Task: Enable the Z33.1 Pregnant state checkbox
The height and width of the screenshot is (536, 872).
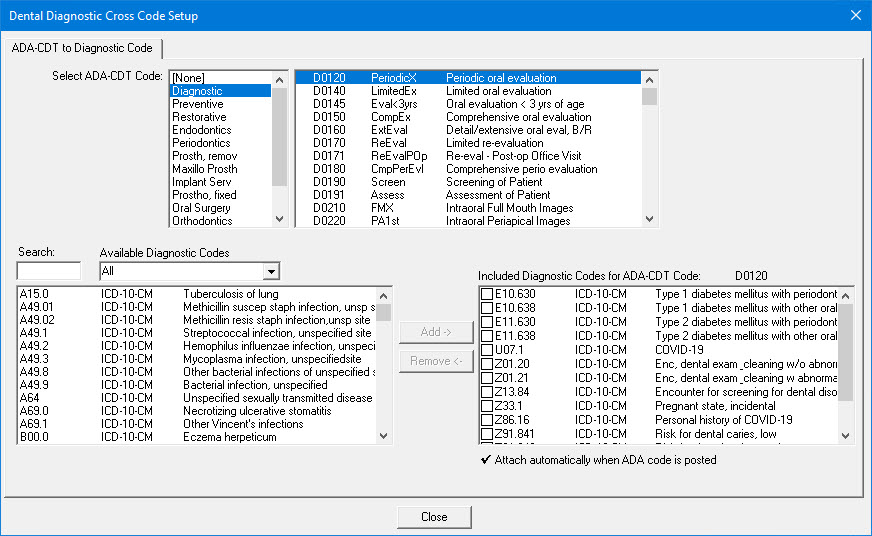Action: (487, 406)
